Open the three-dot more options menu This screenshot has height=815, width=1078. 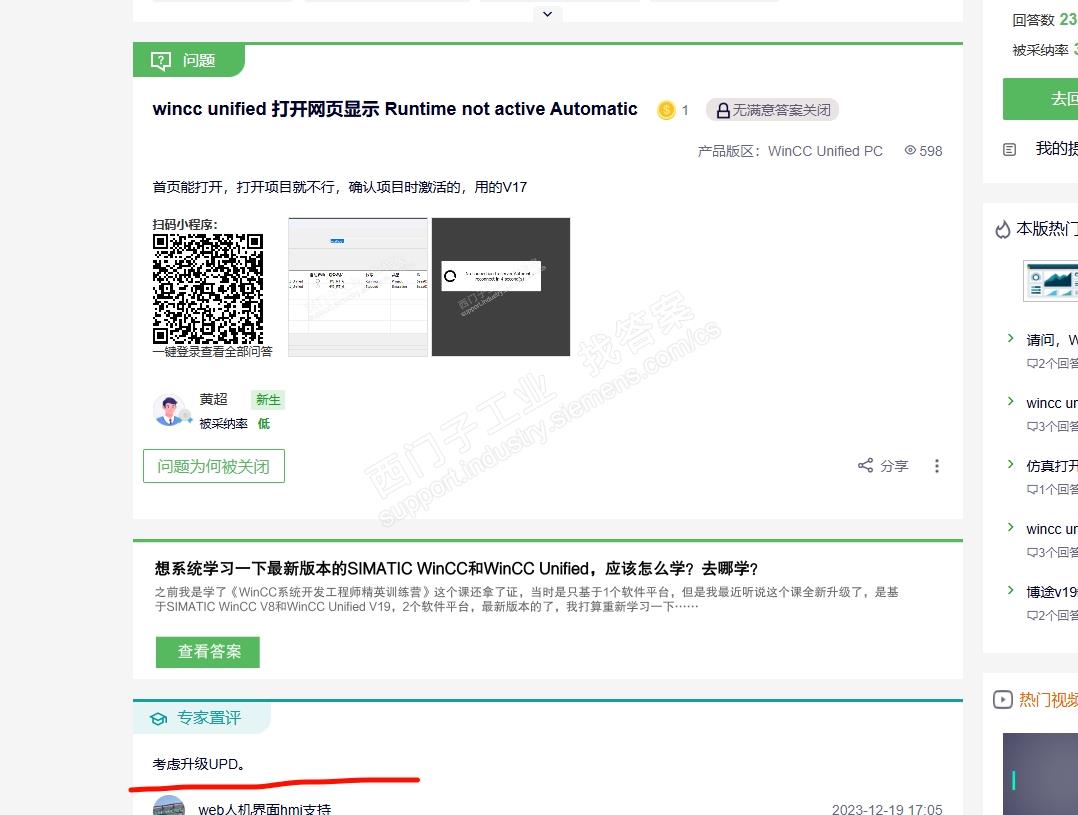(x=936, y=466)
